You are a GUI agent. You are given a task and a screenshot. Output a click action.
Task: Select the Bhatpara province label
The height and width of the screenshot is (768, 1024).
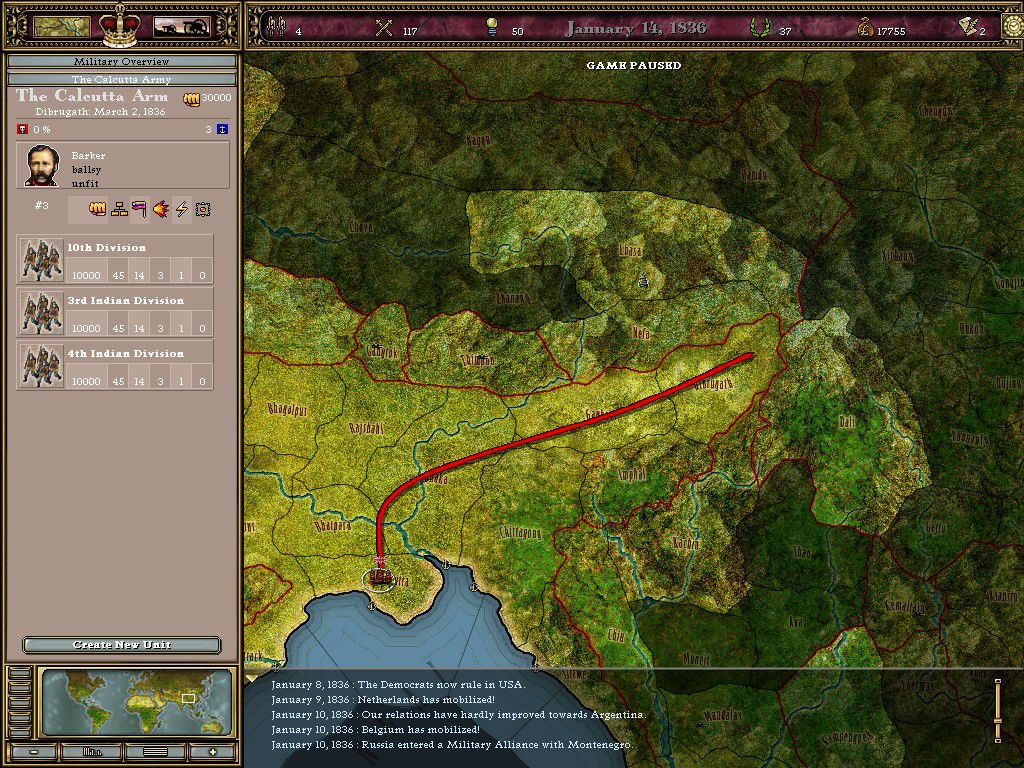point(333,526)
